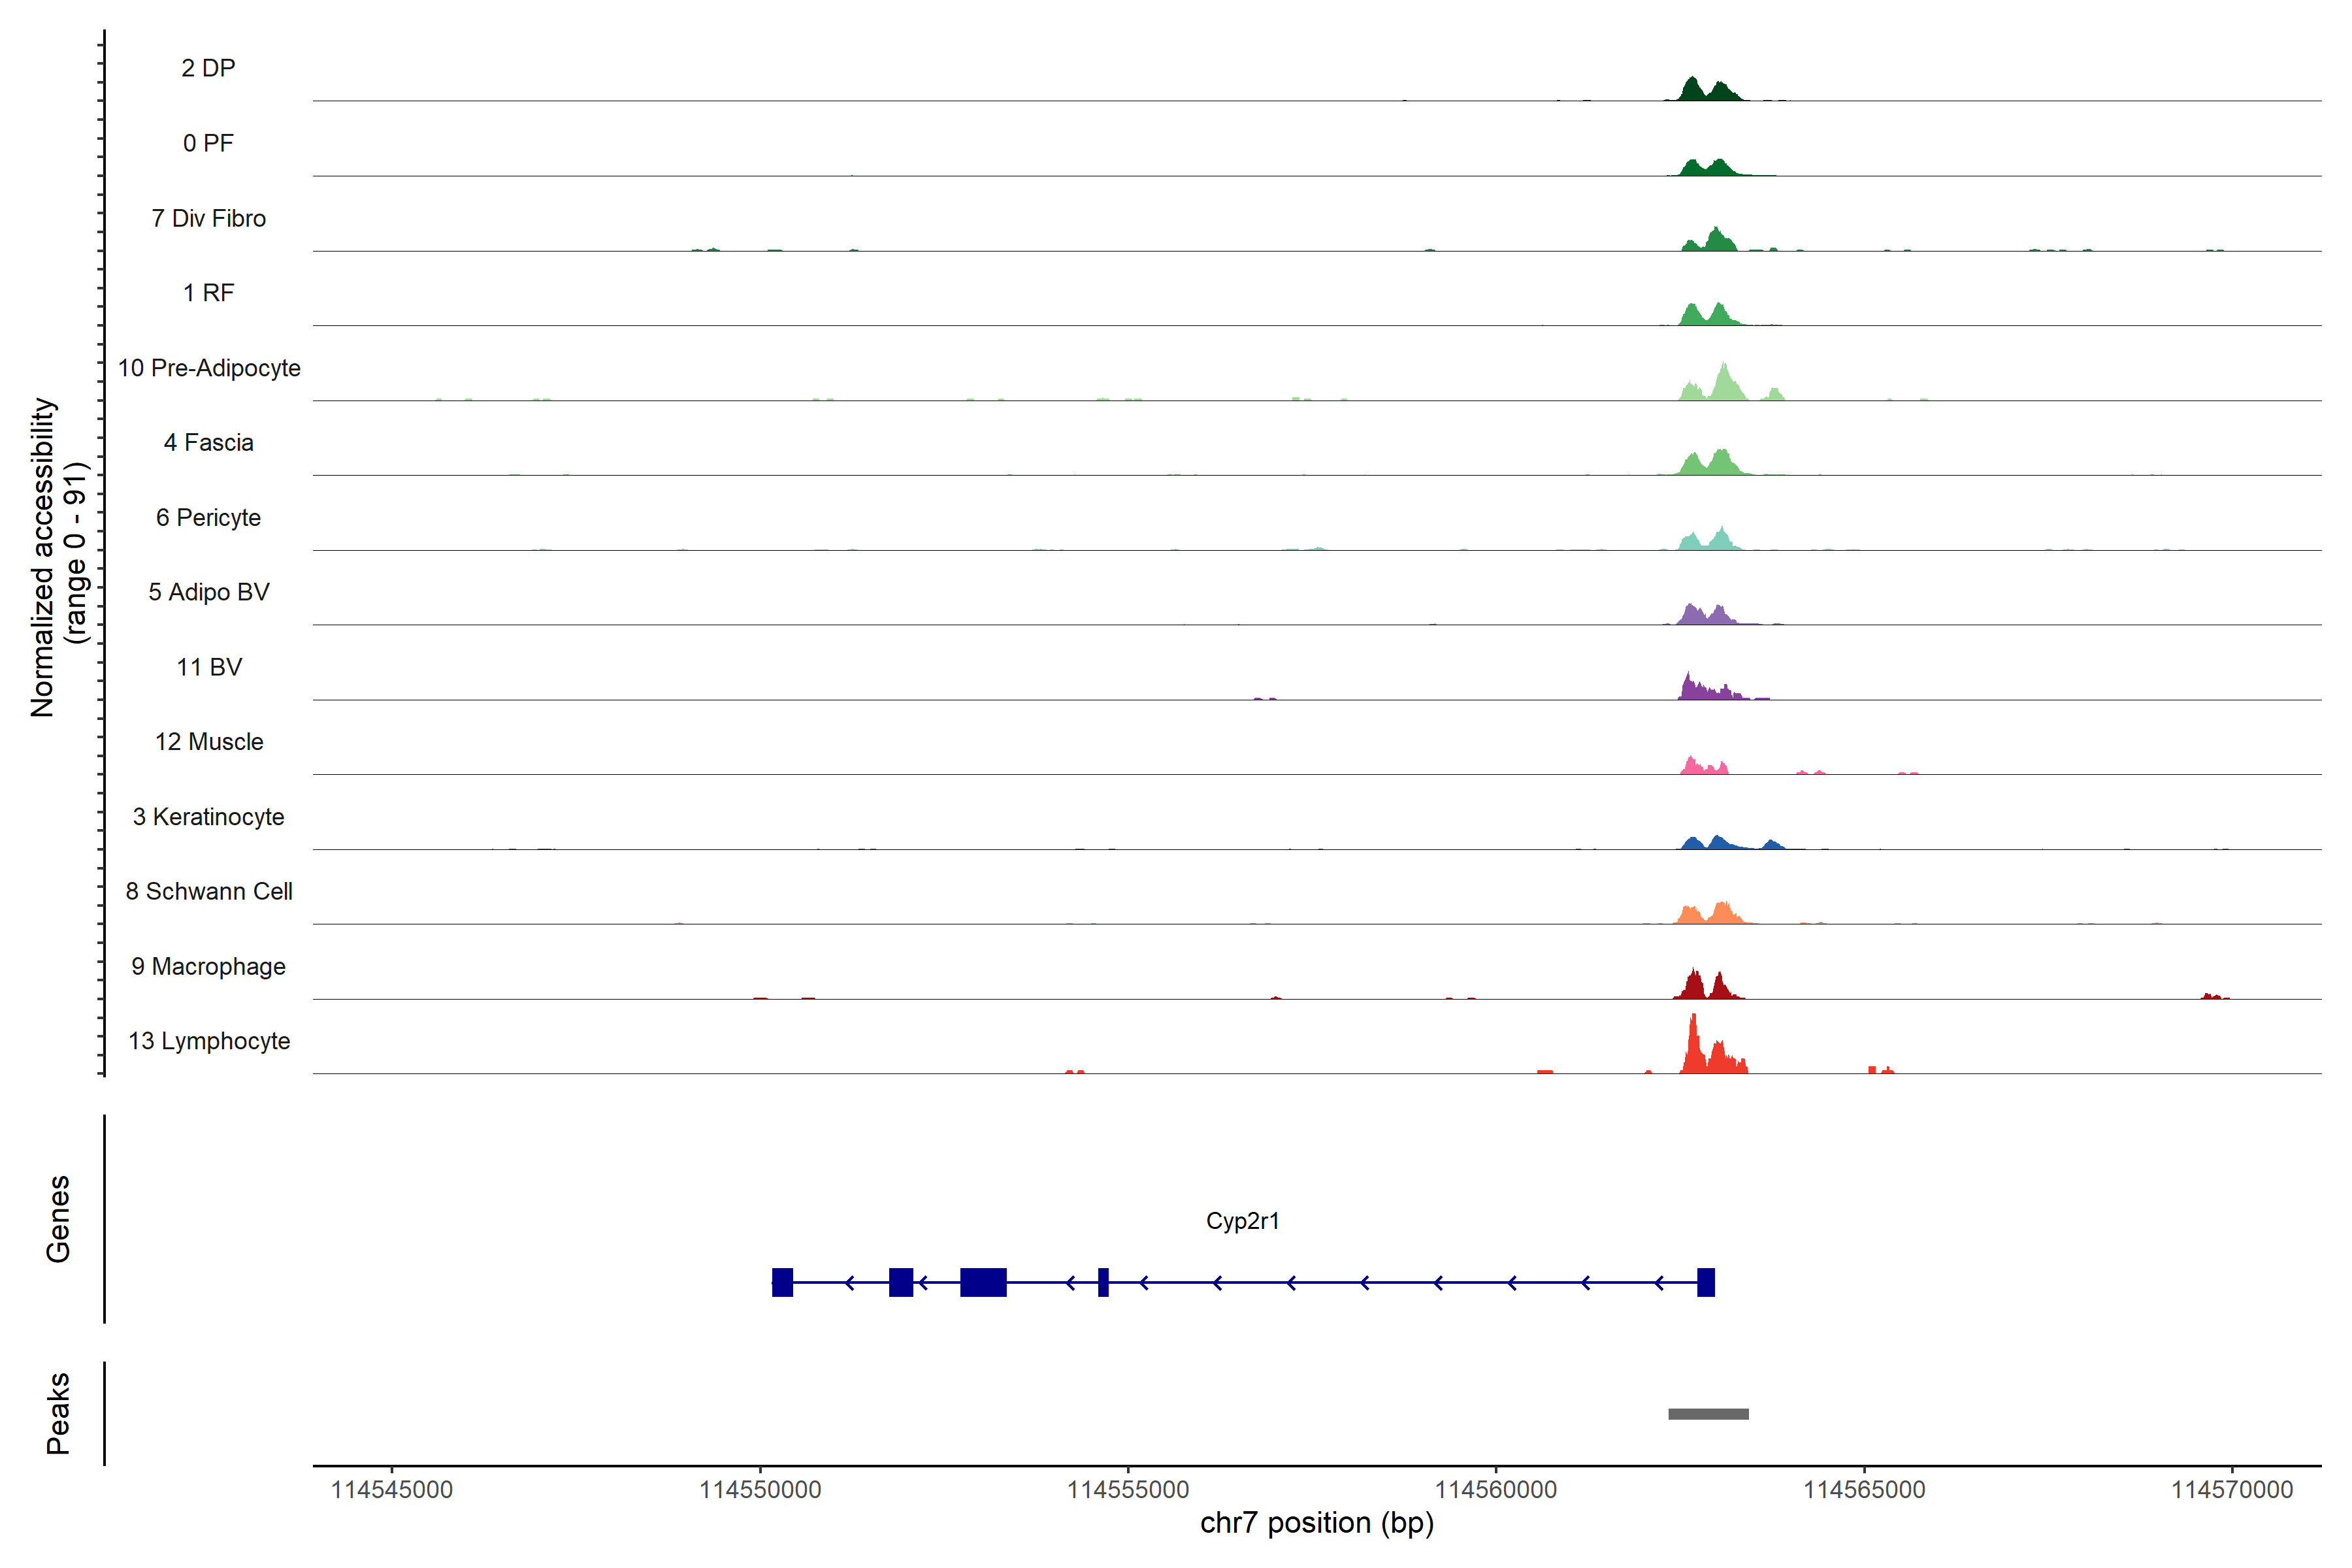The width and height of the screenshot is (2352, 1568).
Task: Click the leftmost Cyp2r1 exon box
Action: pos(782,1282)
